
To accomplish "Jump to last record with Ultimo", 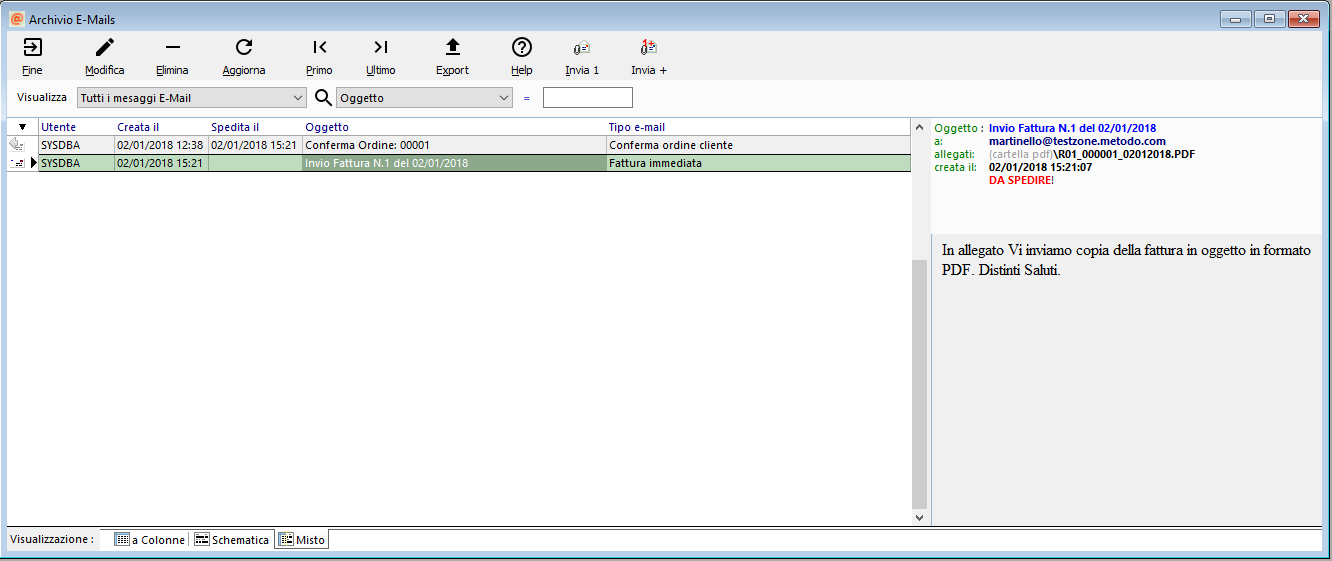I will (380, 48).
